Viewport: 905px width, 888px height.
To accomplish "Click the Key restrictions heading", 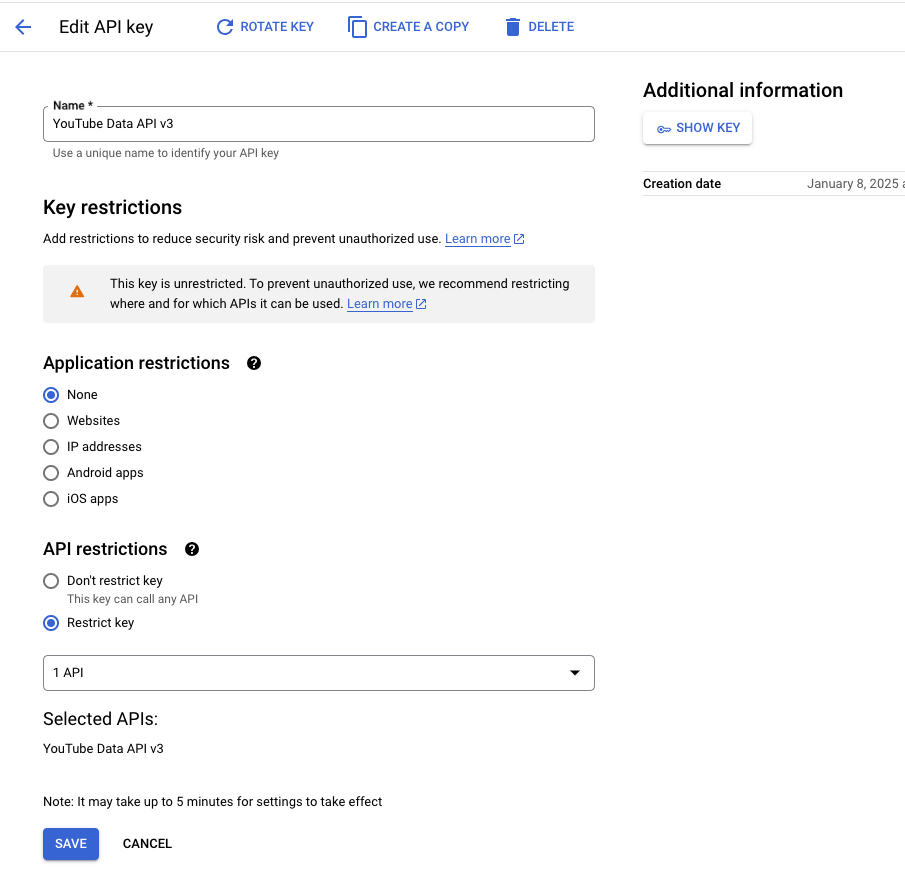I will coord(113,208).
